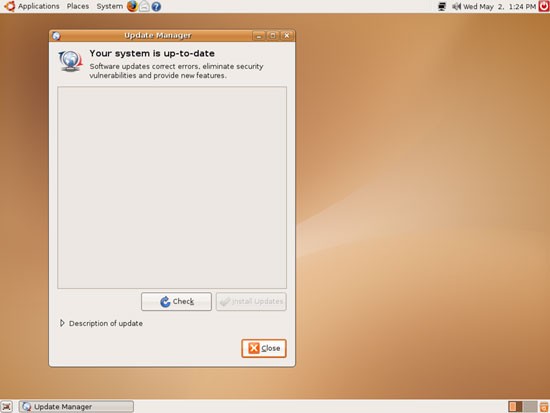Click the empty updates list area
Image resolution: width=550 pixels, height=413 pixels.
coord(172,187)
